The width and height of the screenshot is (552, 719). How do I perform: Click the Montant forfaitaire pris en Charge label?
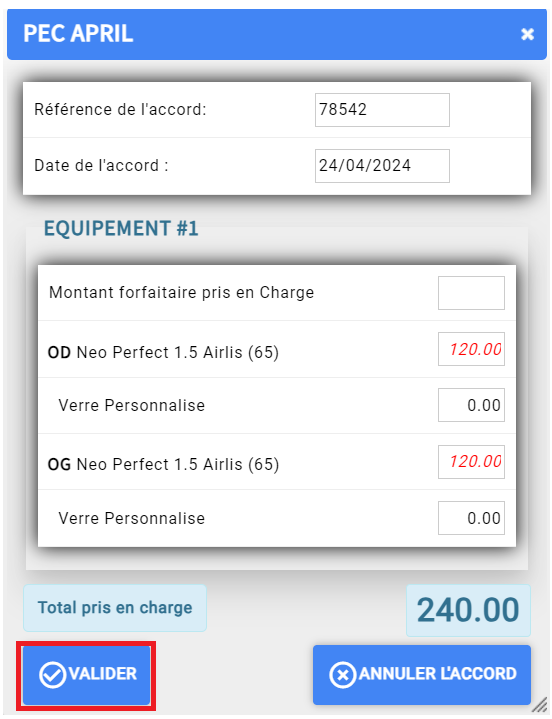tap(182, 293)
